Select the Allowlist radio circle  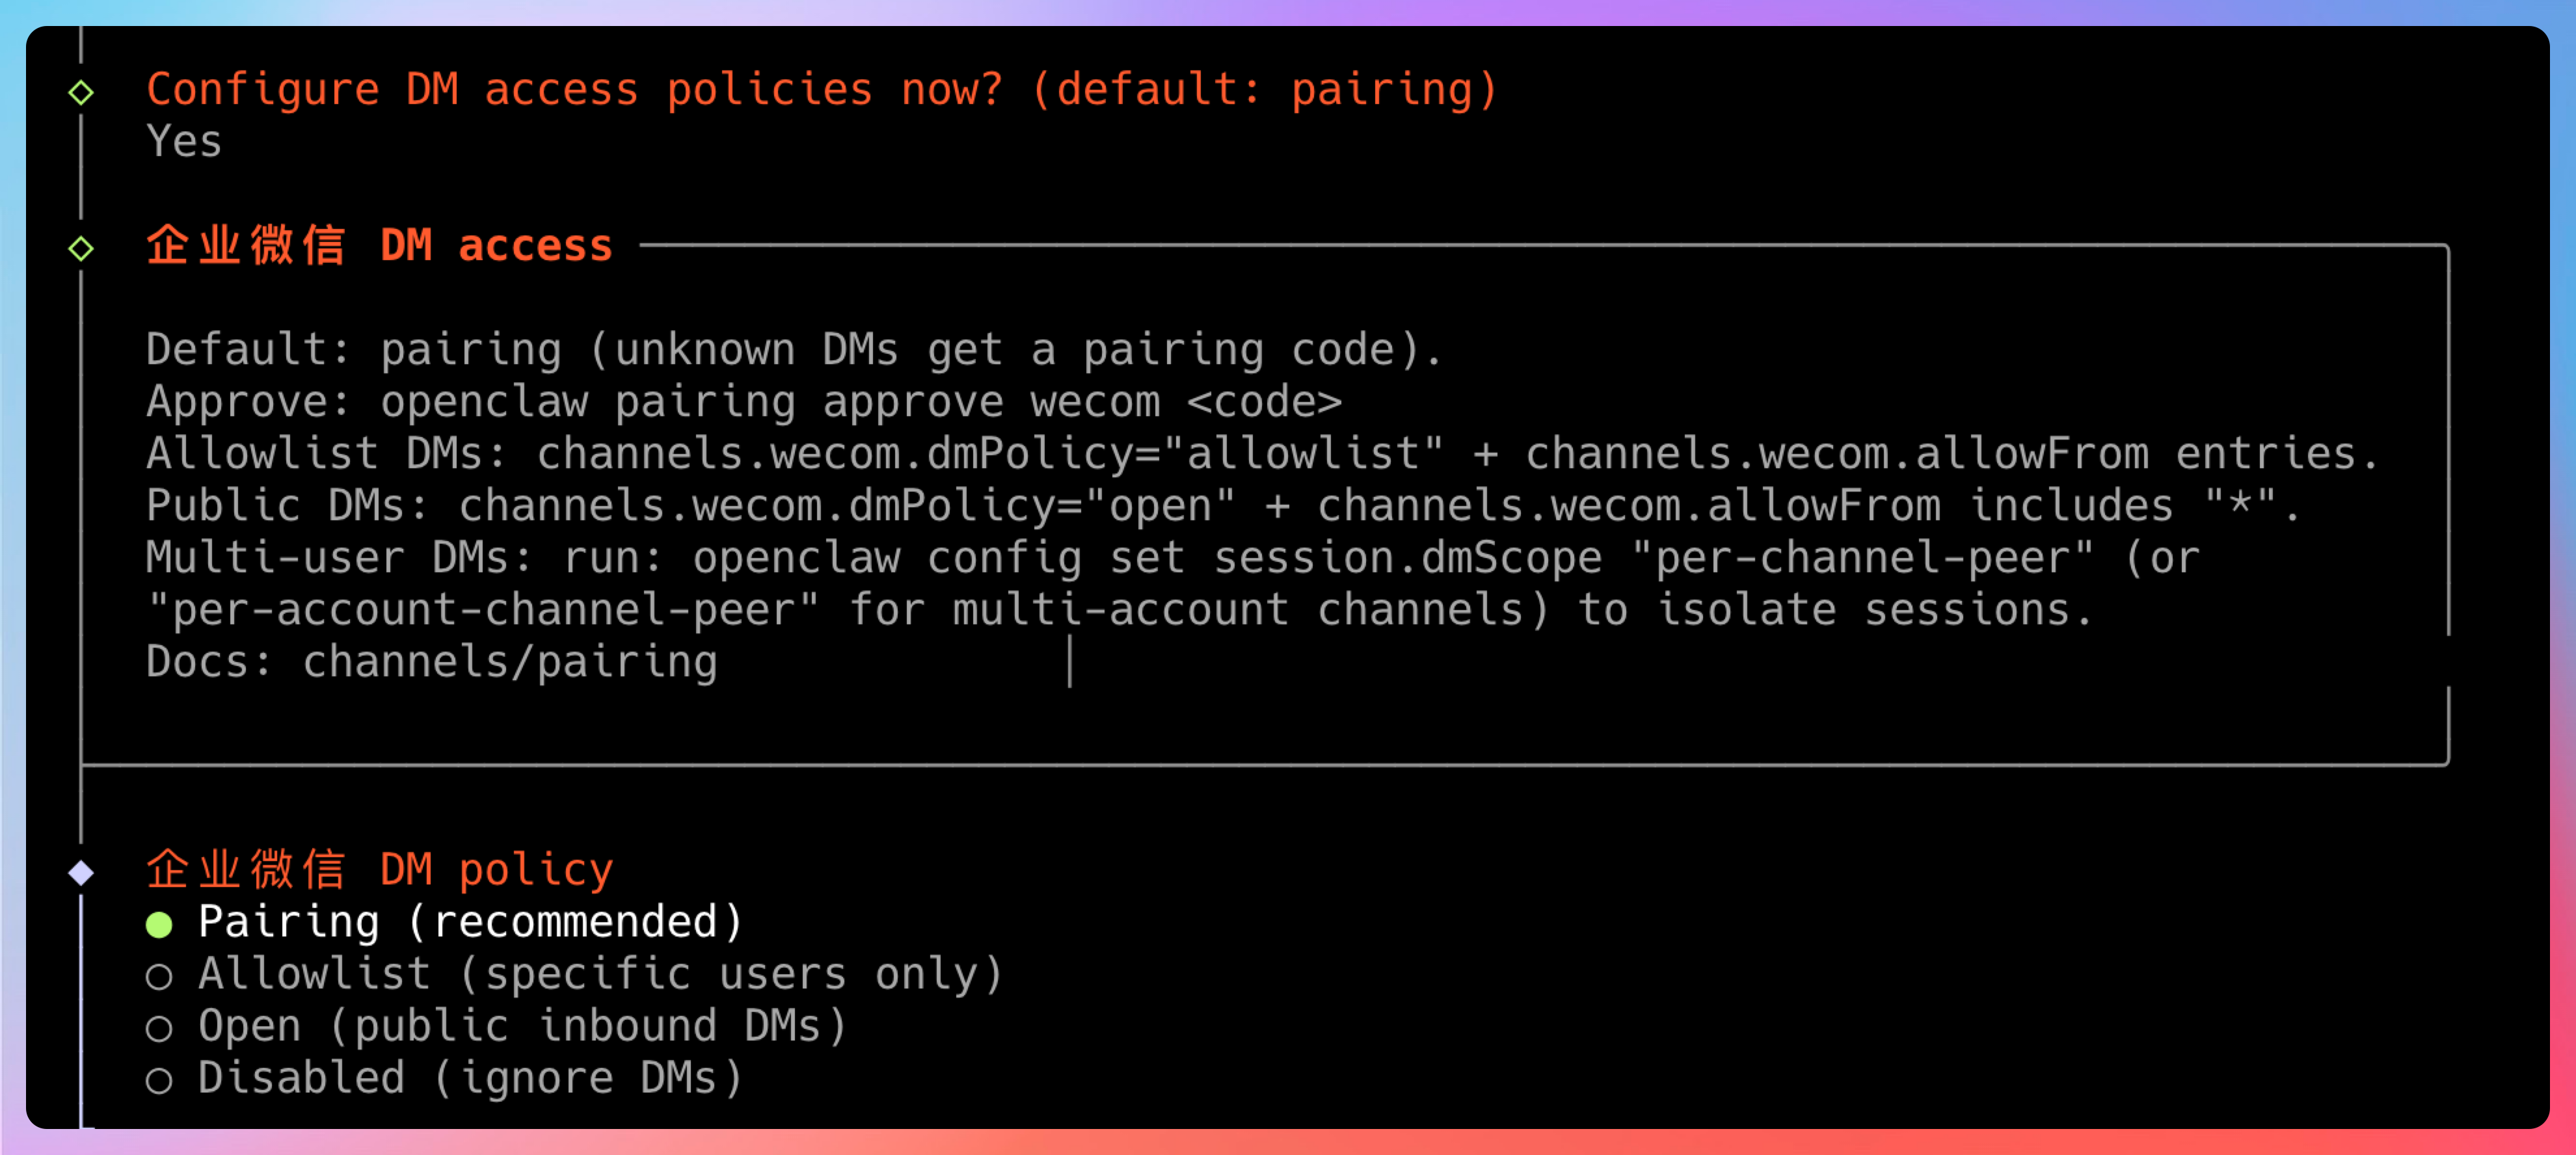click(159, 977)
